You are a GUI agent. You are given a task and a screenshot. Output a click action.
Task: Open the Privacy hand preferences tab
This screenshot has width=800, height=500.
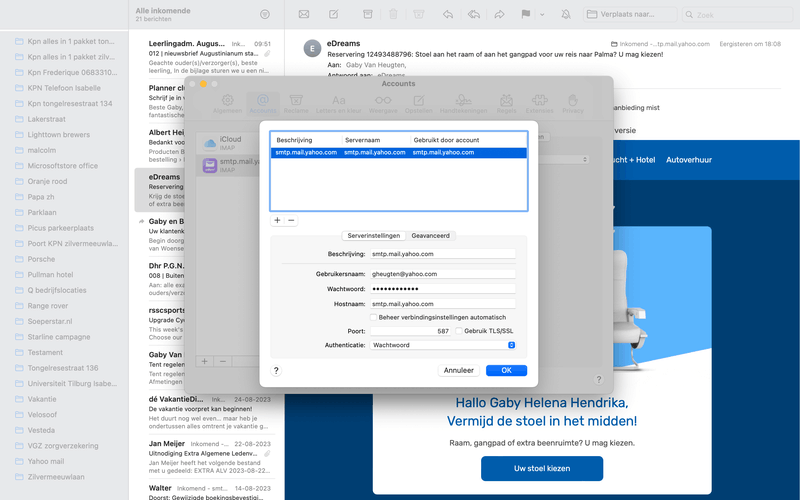[572, 104]
